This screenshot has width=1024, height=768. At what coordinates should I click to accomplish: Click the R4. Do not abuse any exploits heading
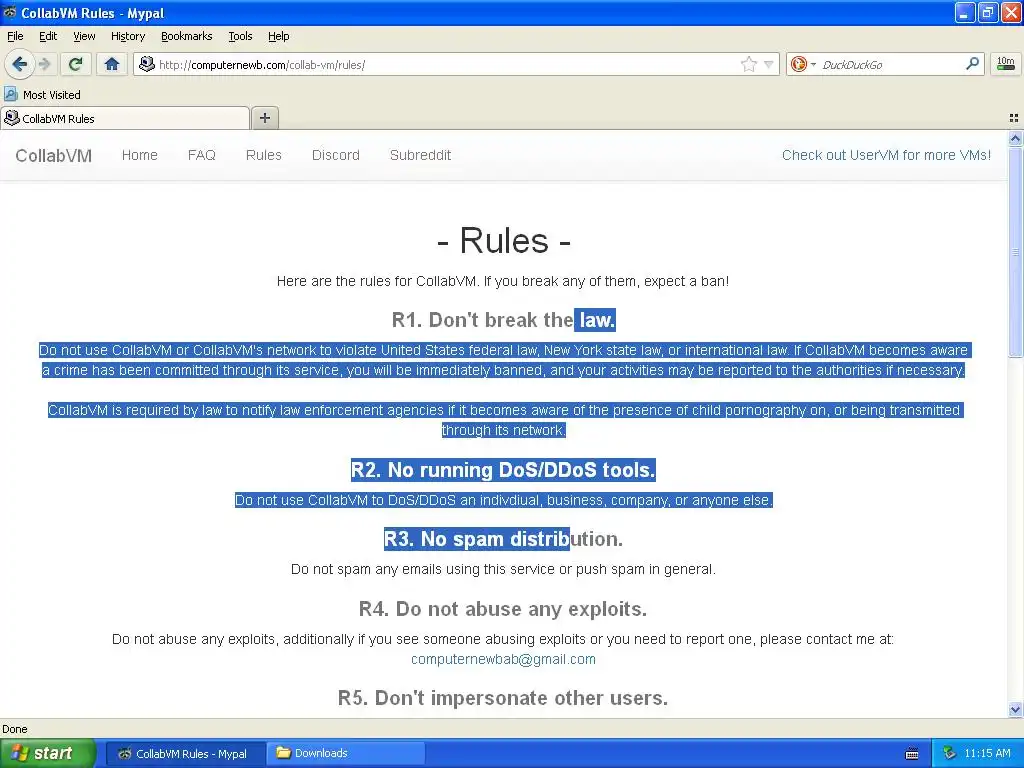pyautogui.click(x=503, y=609)
